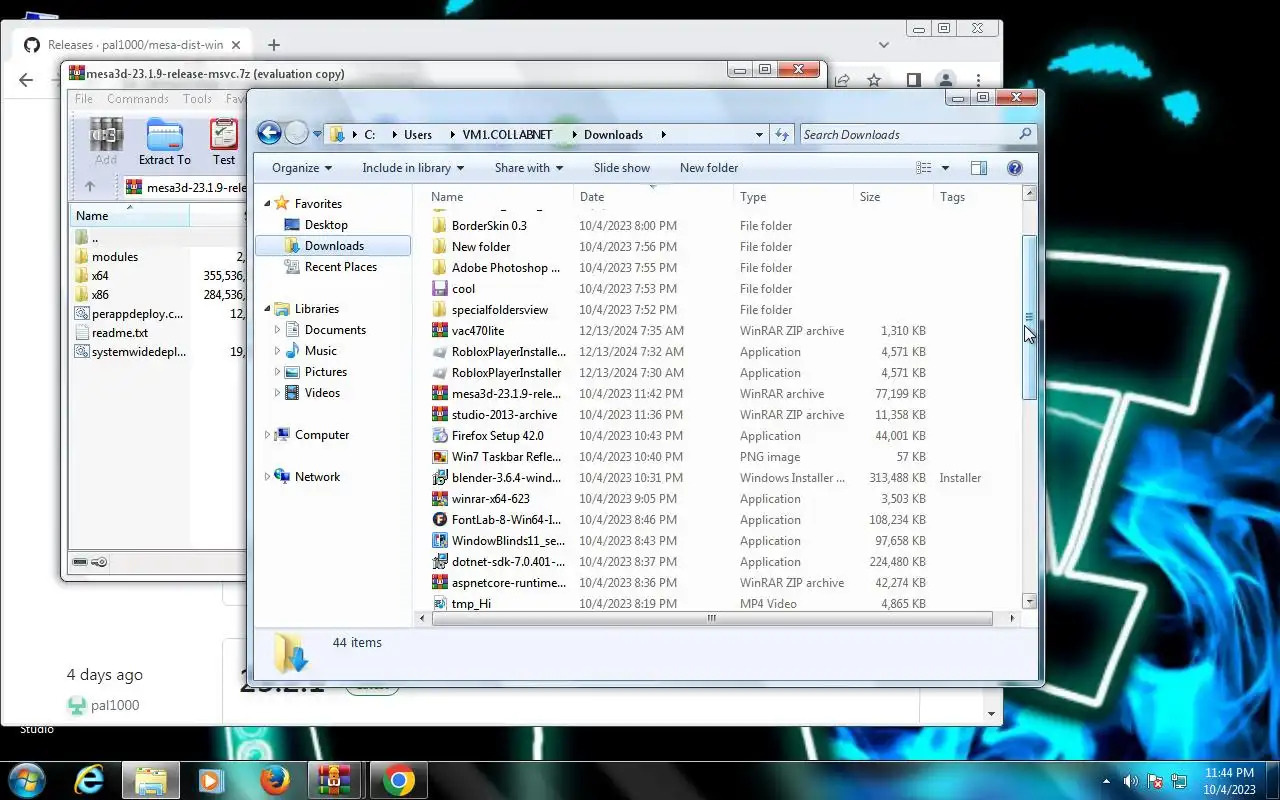1280x800 pixels.
Task: Open the view options dropdown arrow
Action: tap(945, 168)
